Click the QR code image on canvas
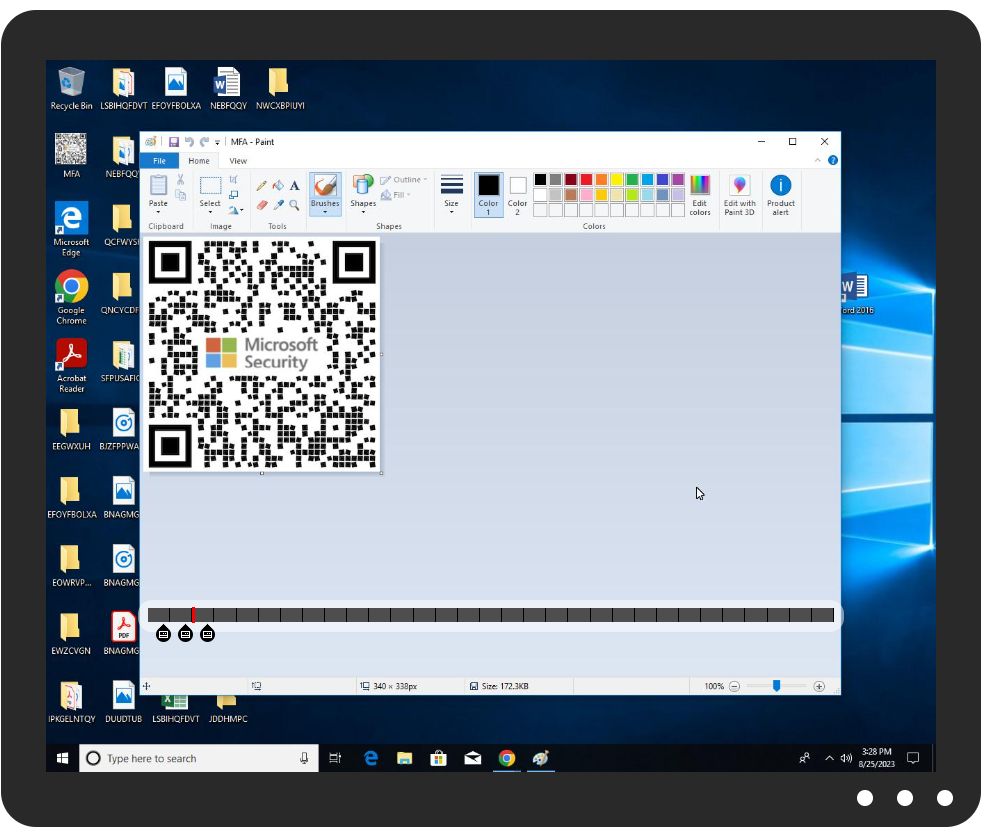Image resolution: width=986 pixels, height=835 pixels. (x=262, y=355)
